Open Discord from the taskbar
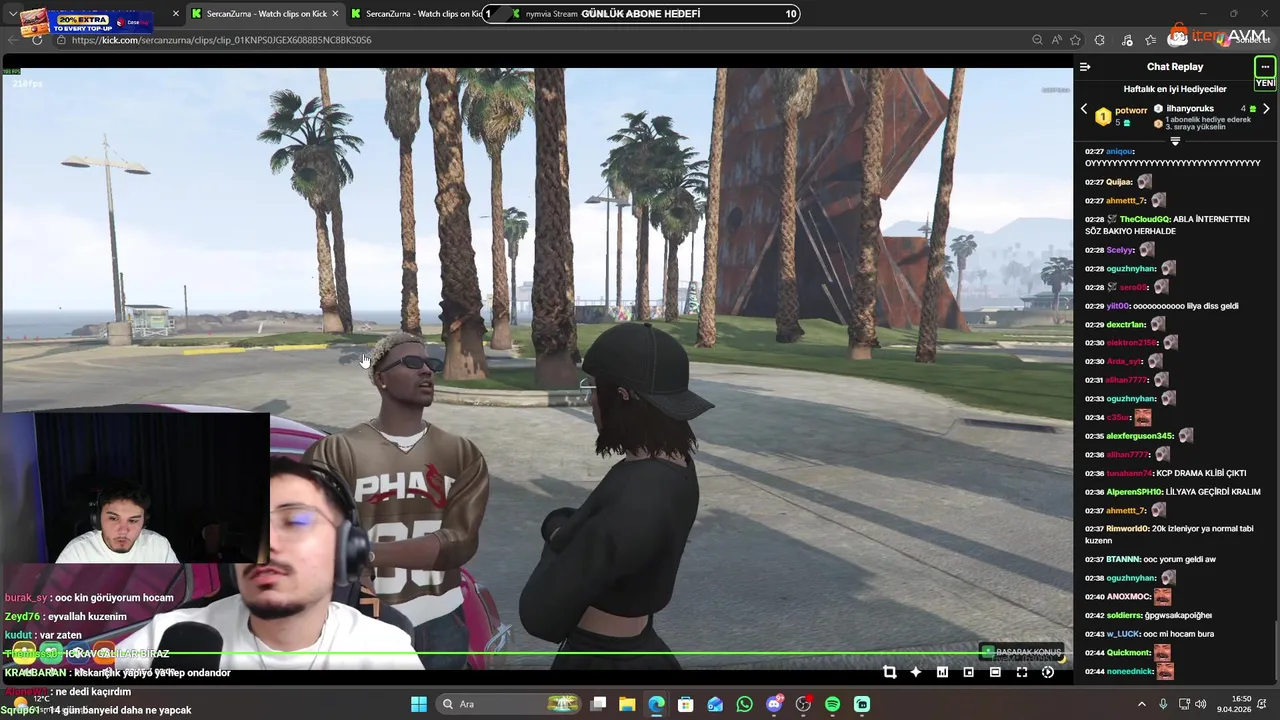Viewport: 1280px width, 720px height. click(x=774, y=704)
